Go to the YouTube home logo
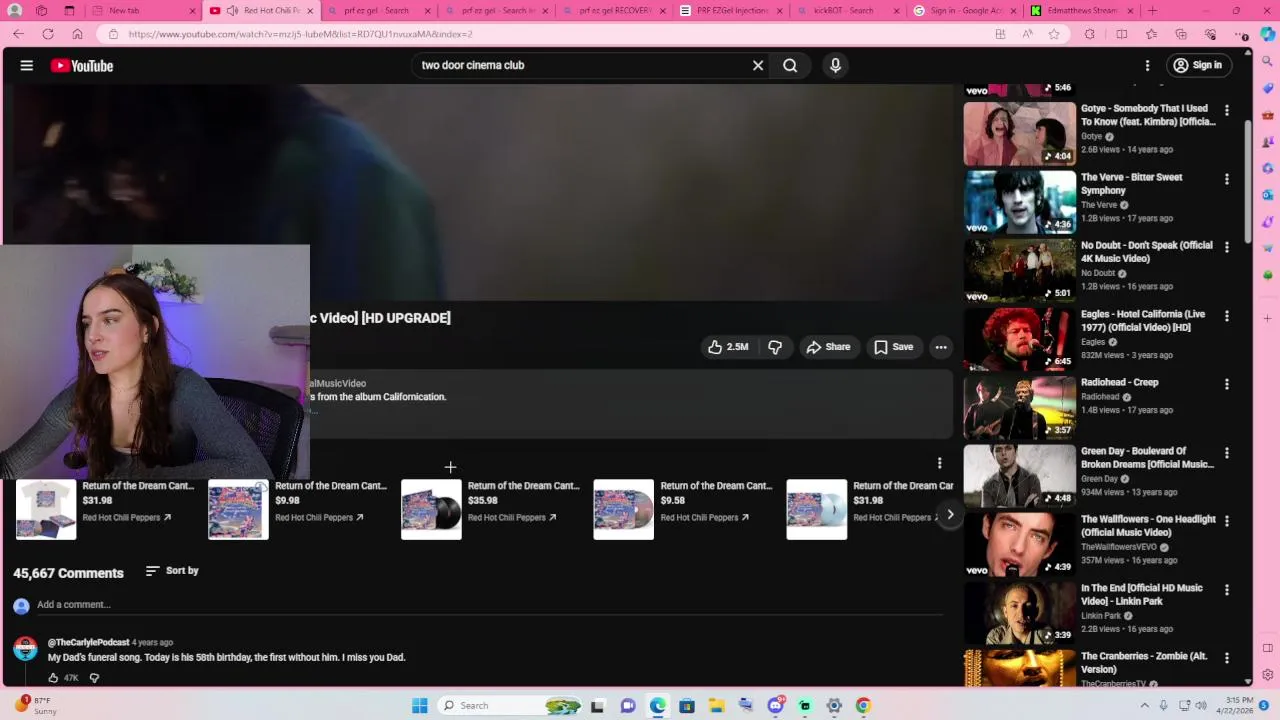Image resolution: width=1280 pixels, height=720 pixels. (82, 66)
